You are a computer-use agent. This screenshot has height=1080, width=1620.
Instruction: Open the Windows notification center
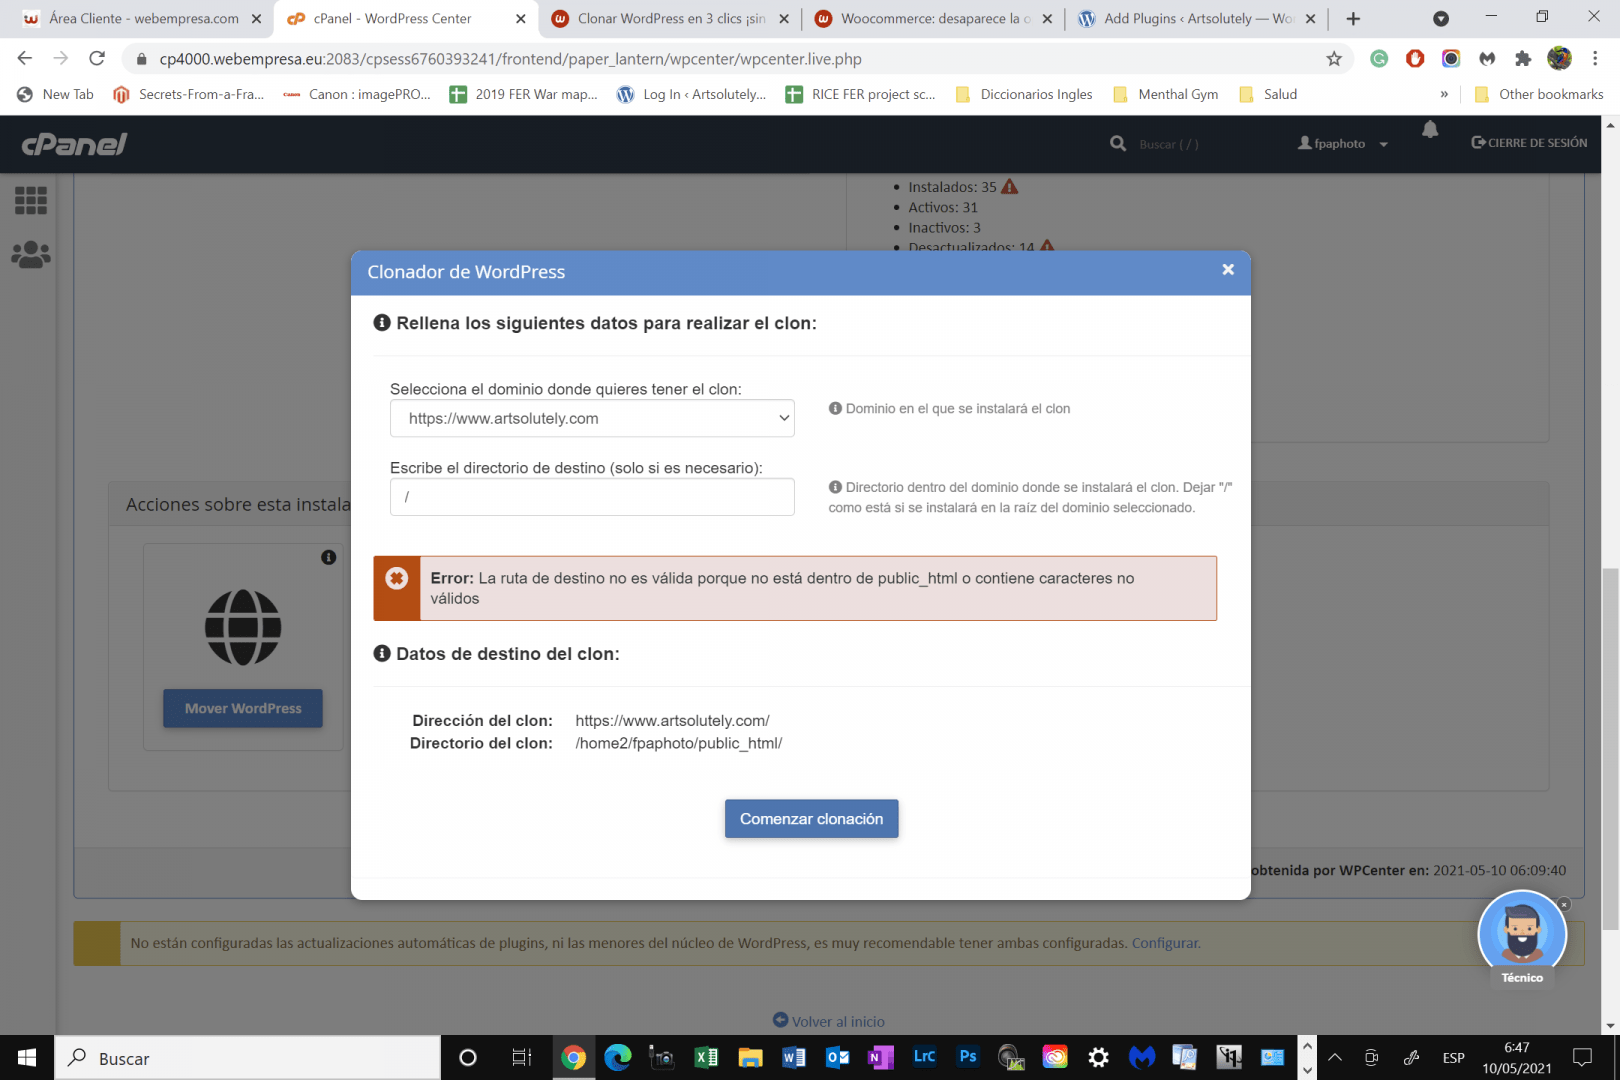pos(1582,1057)
